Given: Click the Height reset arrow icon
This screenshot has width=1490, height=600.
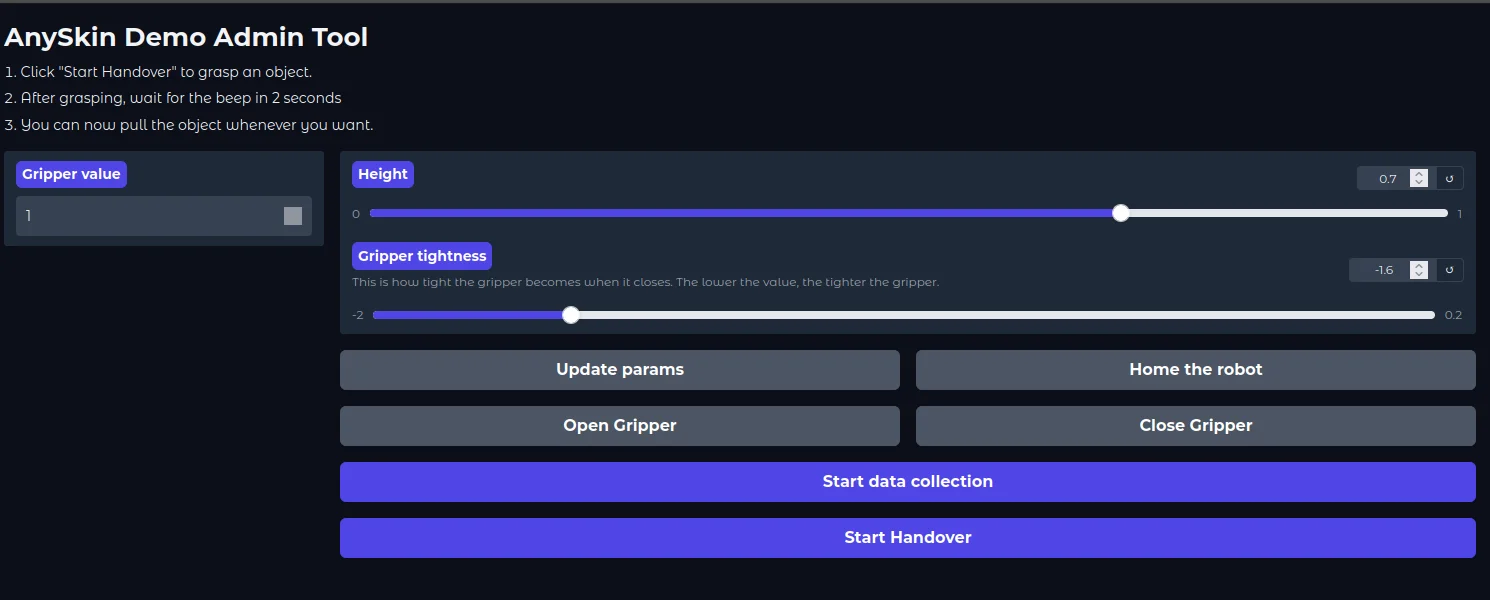Looking at the screenshot, I should pyautogui.click(x=1449, y=178).
